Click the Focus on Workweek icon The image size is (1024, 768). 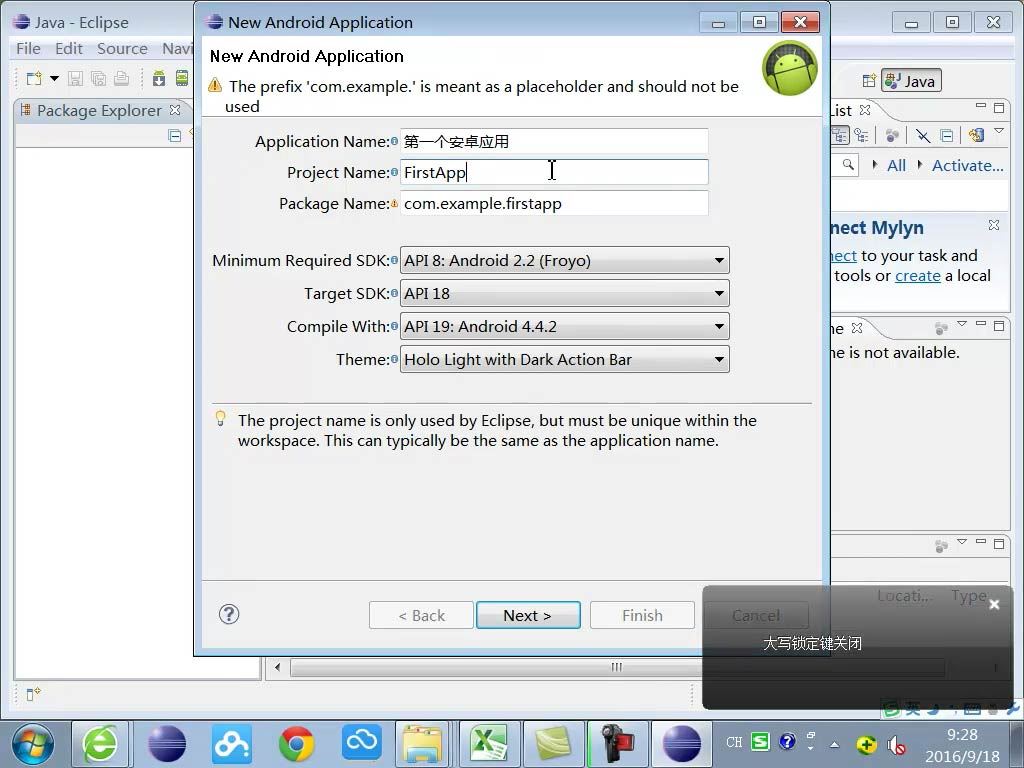click(892, 135)
